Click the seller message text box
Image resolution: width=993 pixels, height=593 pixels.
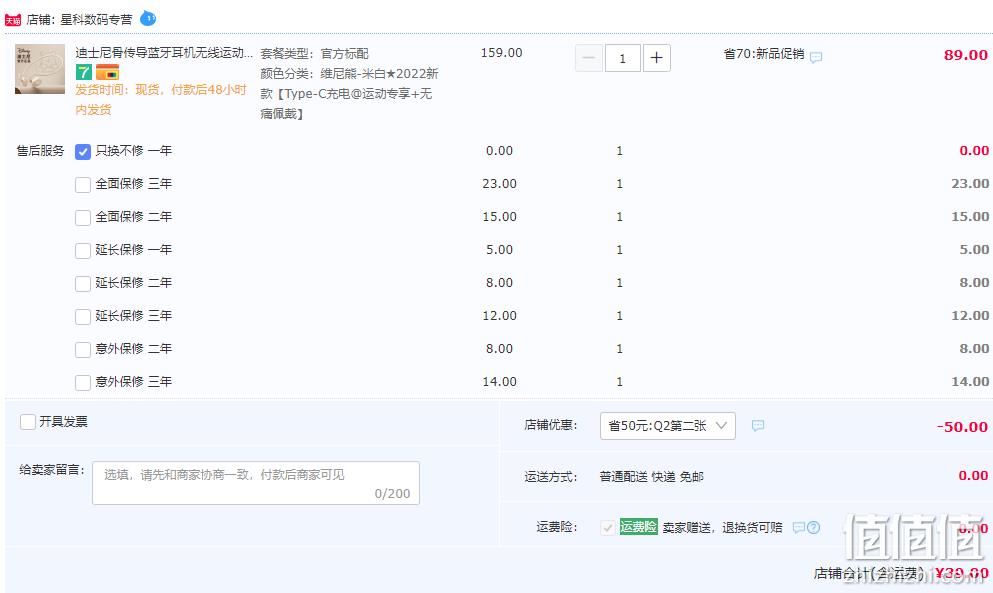click(x=256, y=483)
